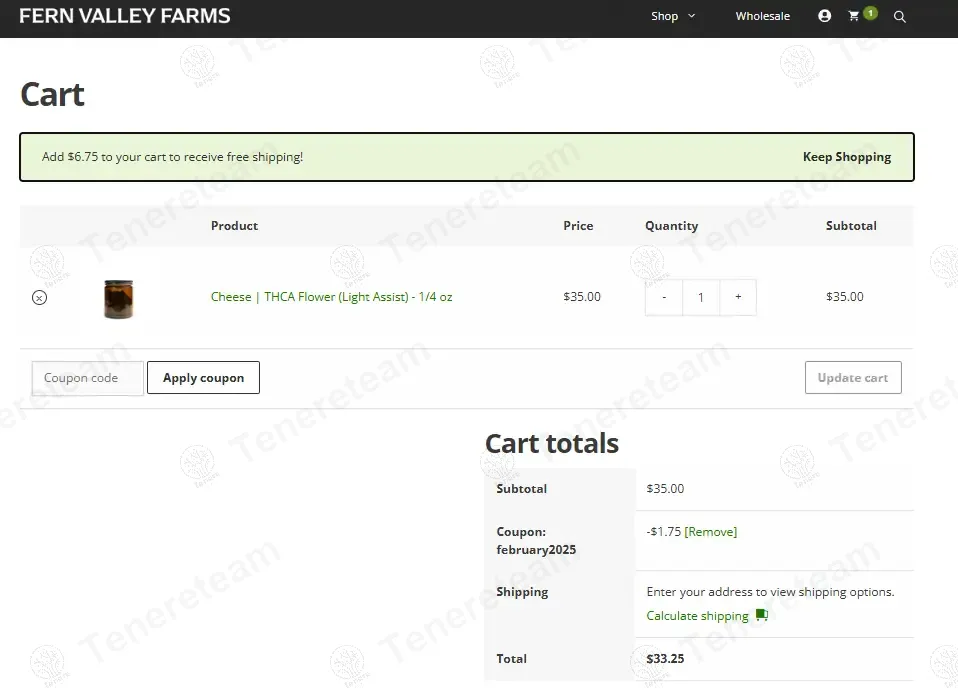Click the Cart page heading

click(x=53, y=95)
